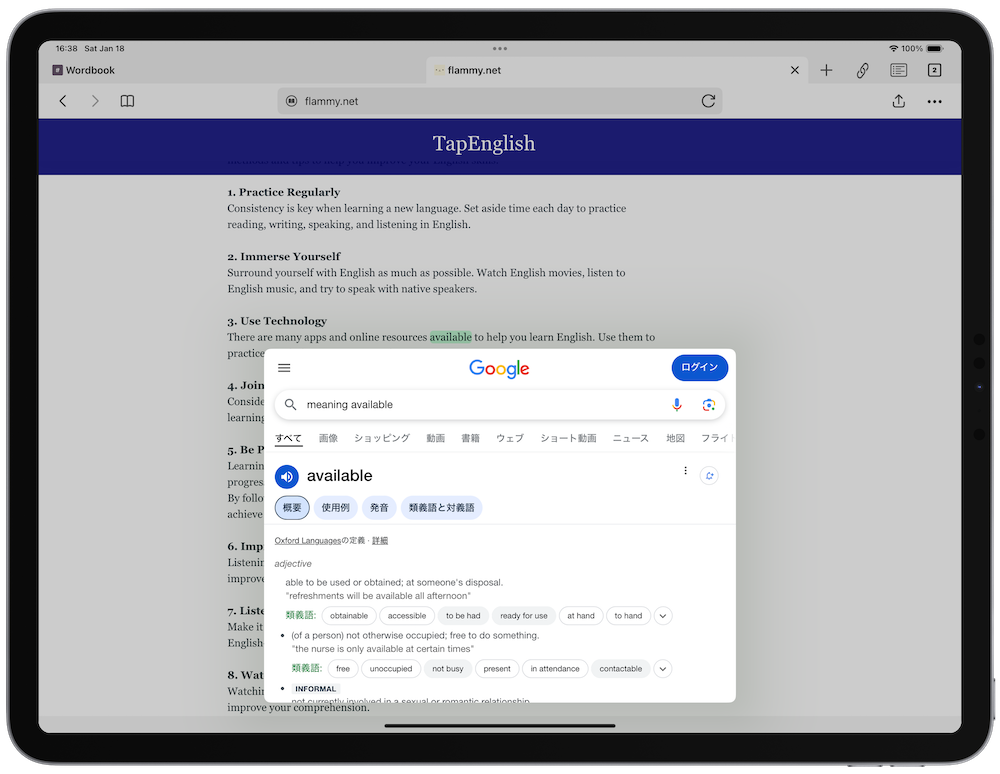
Task: Select the 発音 chip
Action: tap(379, 508)
